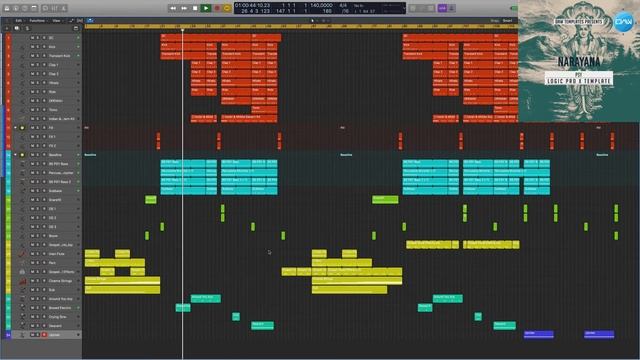Open the Snap mode dropdown
This screenshot has width=640, height=360.
[x=507, y=20]
